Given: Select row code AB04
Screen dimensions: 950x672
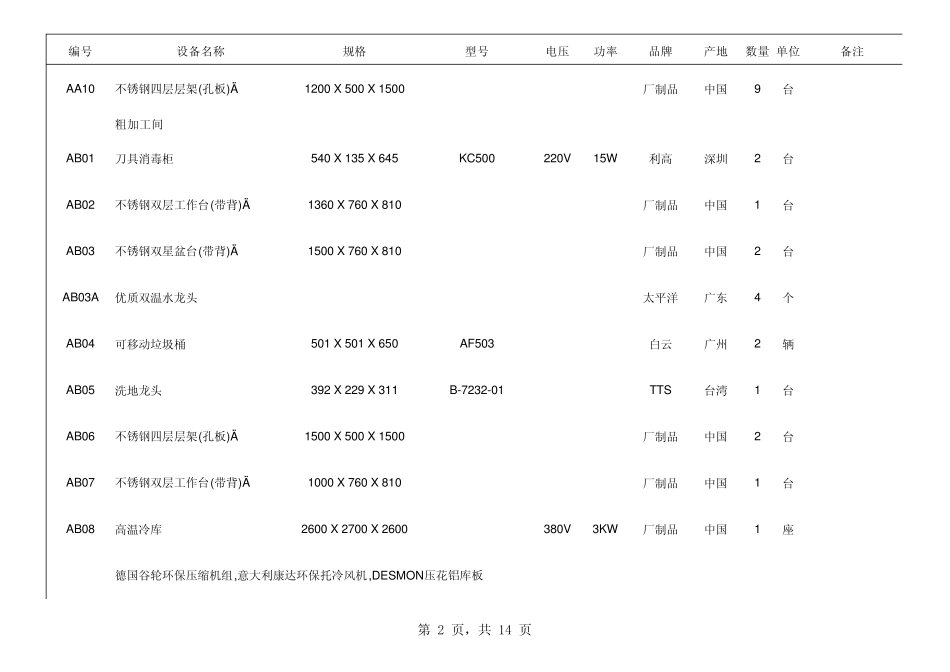Looking at the screenshot, I should click(x=81, y=344).
